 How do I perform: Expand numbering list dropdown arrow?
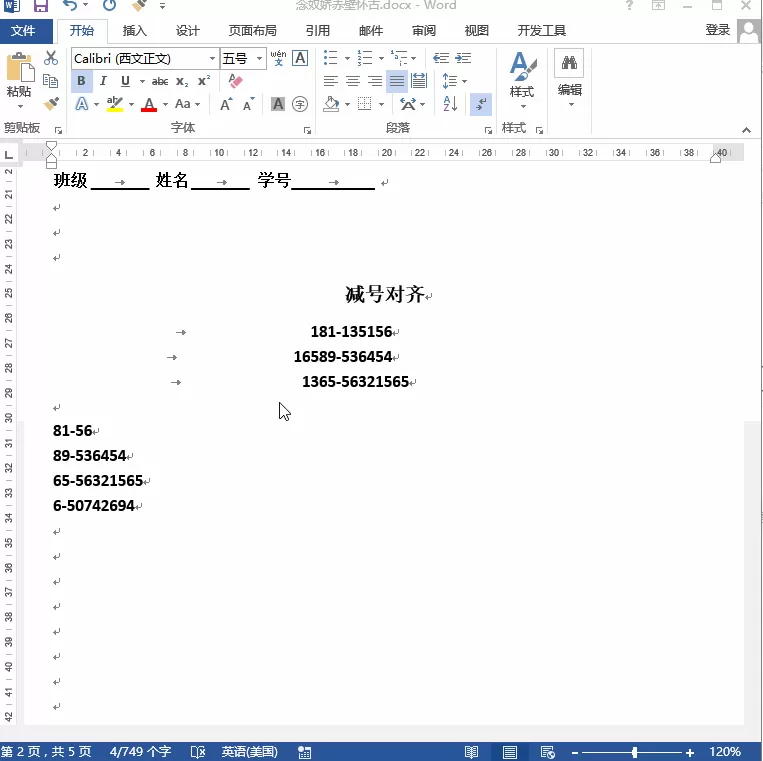point(381,58)
